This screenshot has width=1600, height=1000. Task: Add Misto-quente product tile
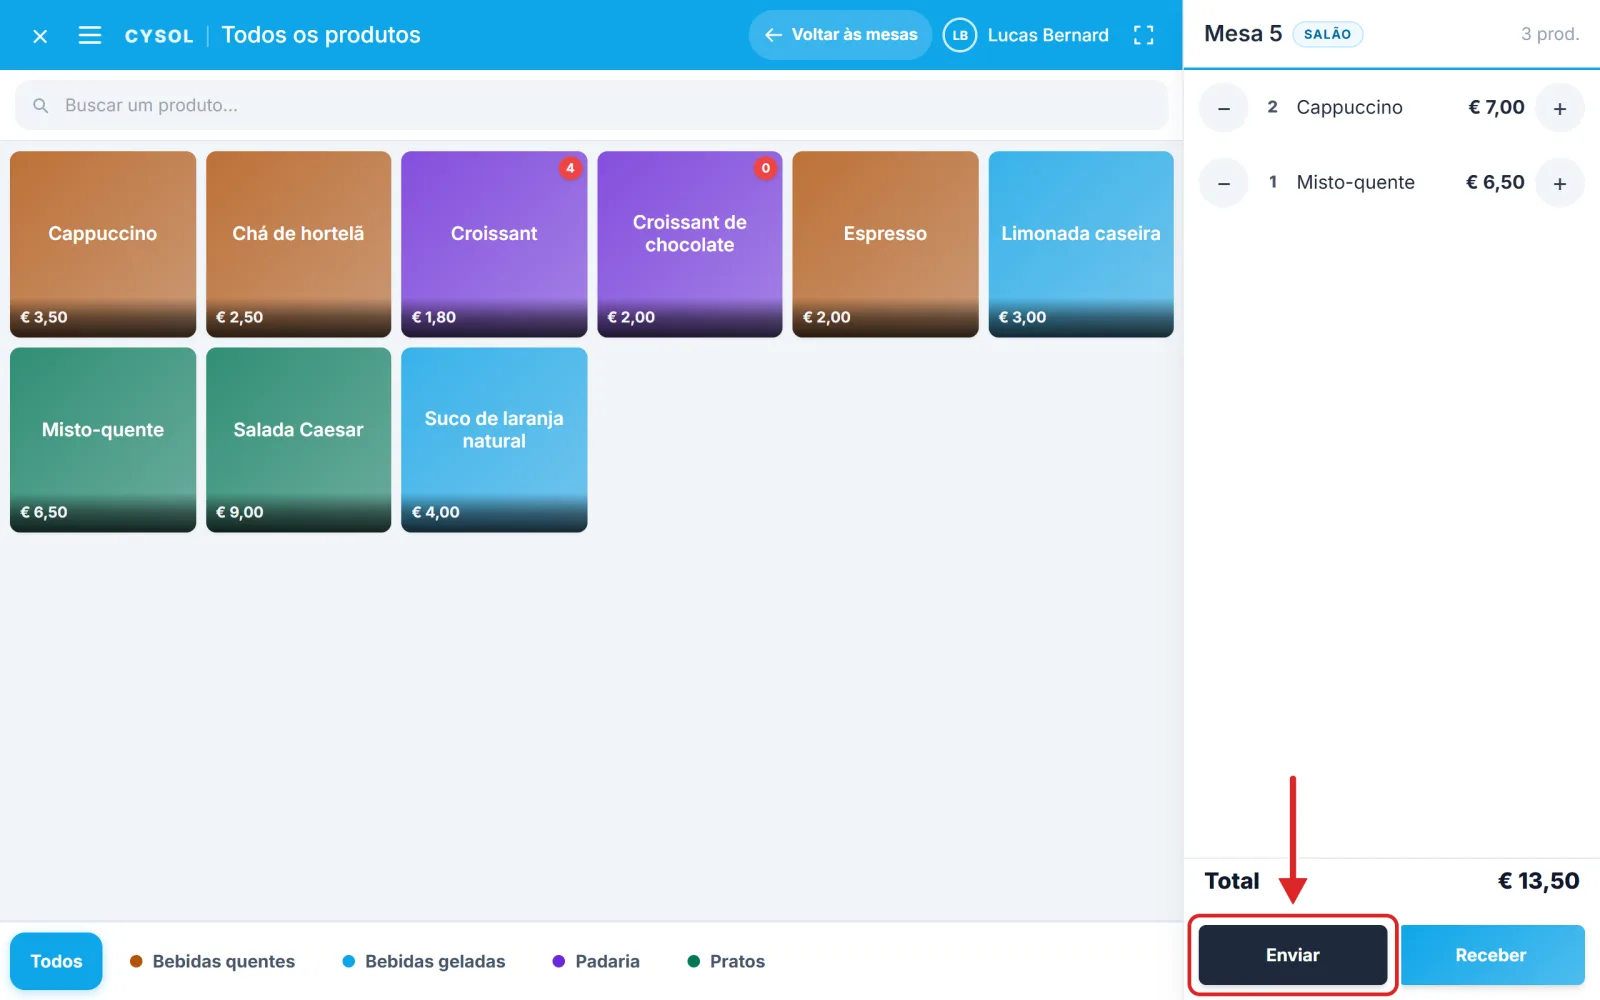[103, 440]
